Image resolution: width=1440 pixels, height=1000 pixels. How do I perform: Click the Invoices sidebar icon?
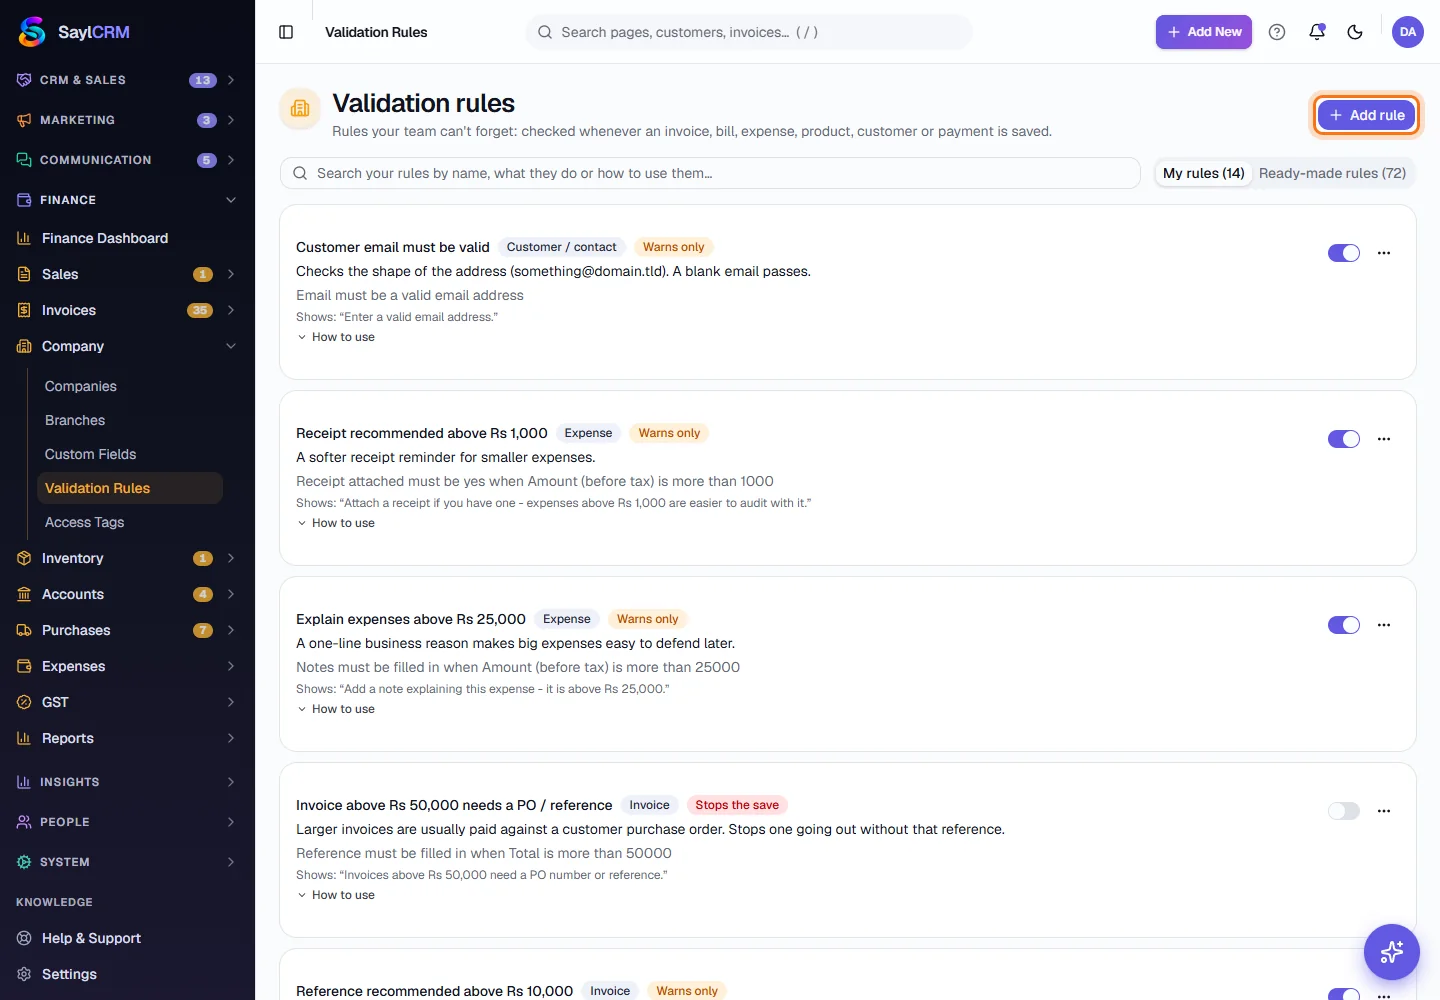(24, 310)
